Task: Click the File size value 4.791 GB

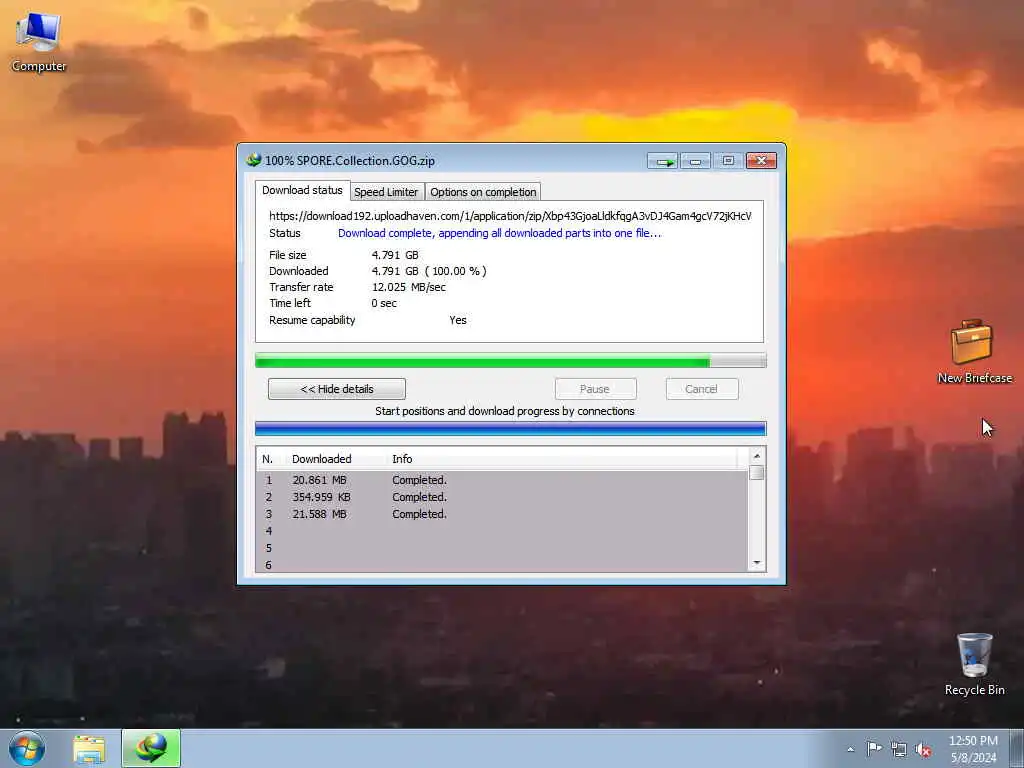Action: coord(395,255)
